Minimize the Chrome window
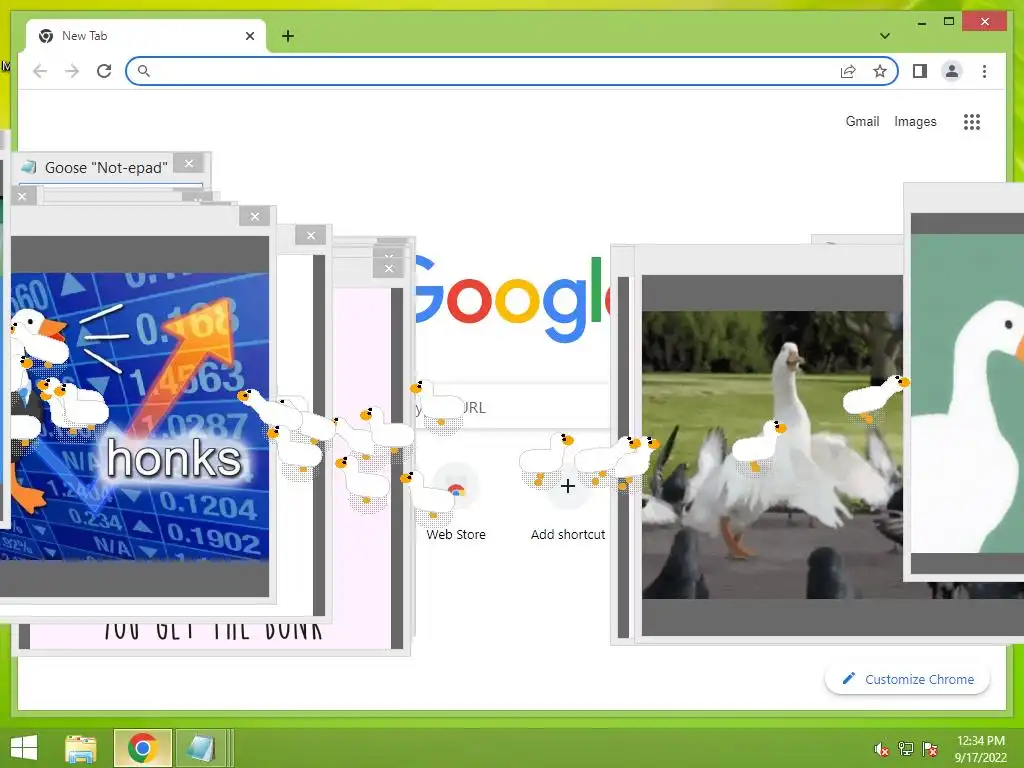The image size is (1024, 768). point(921,23)
